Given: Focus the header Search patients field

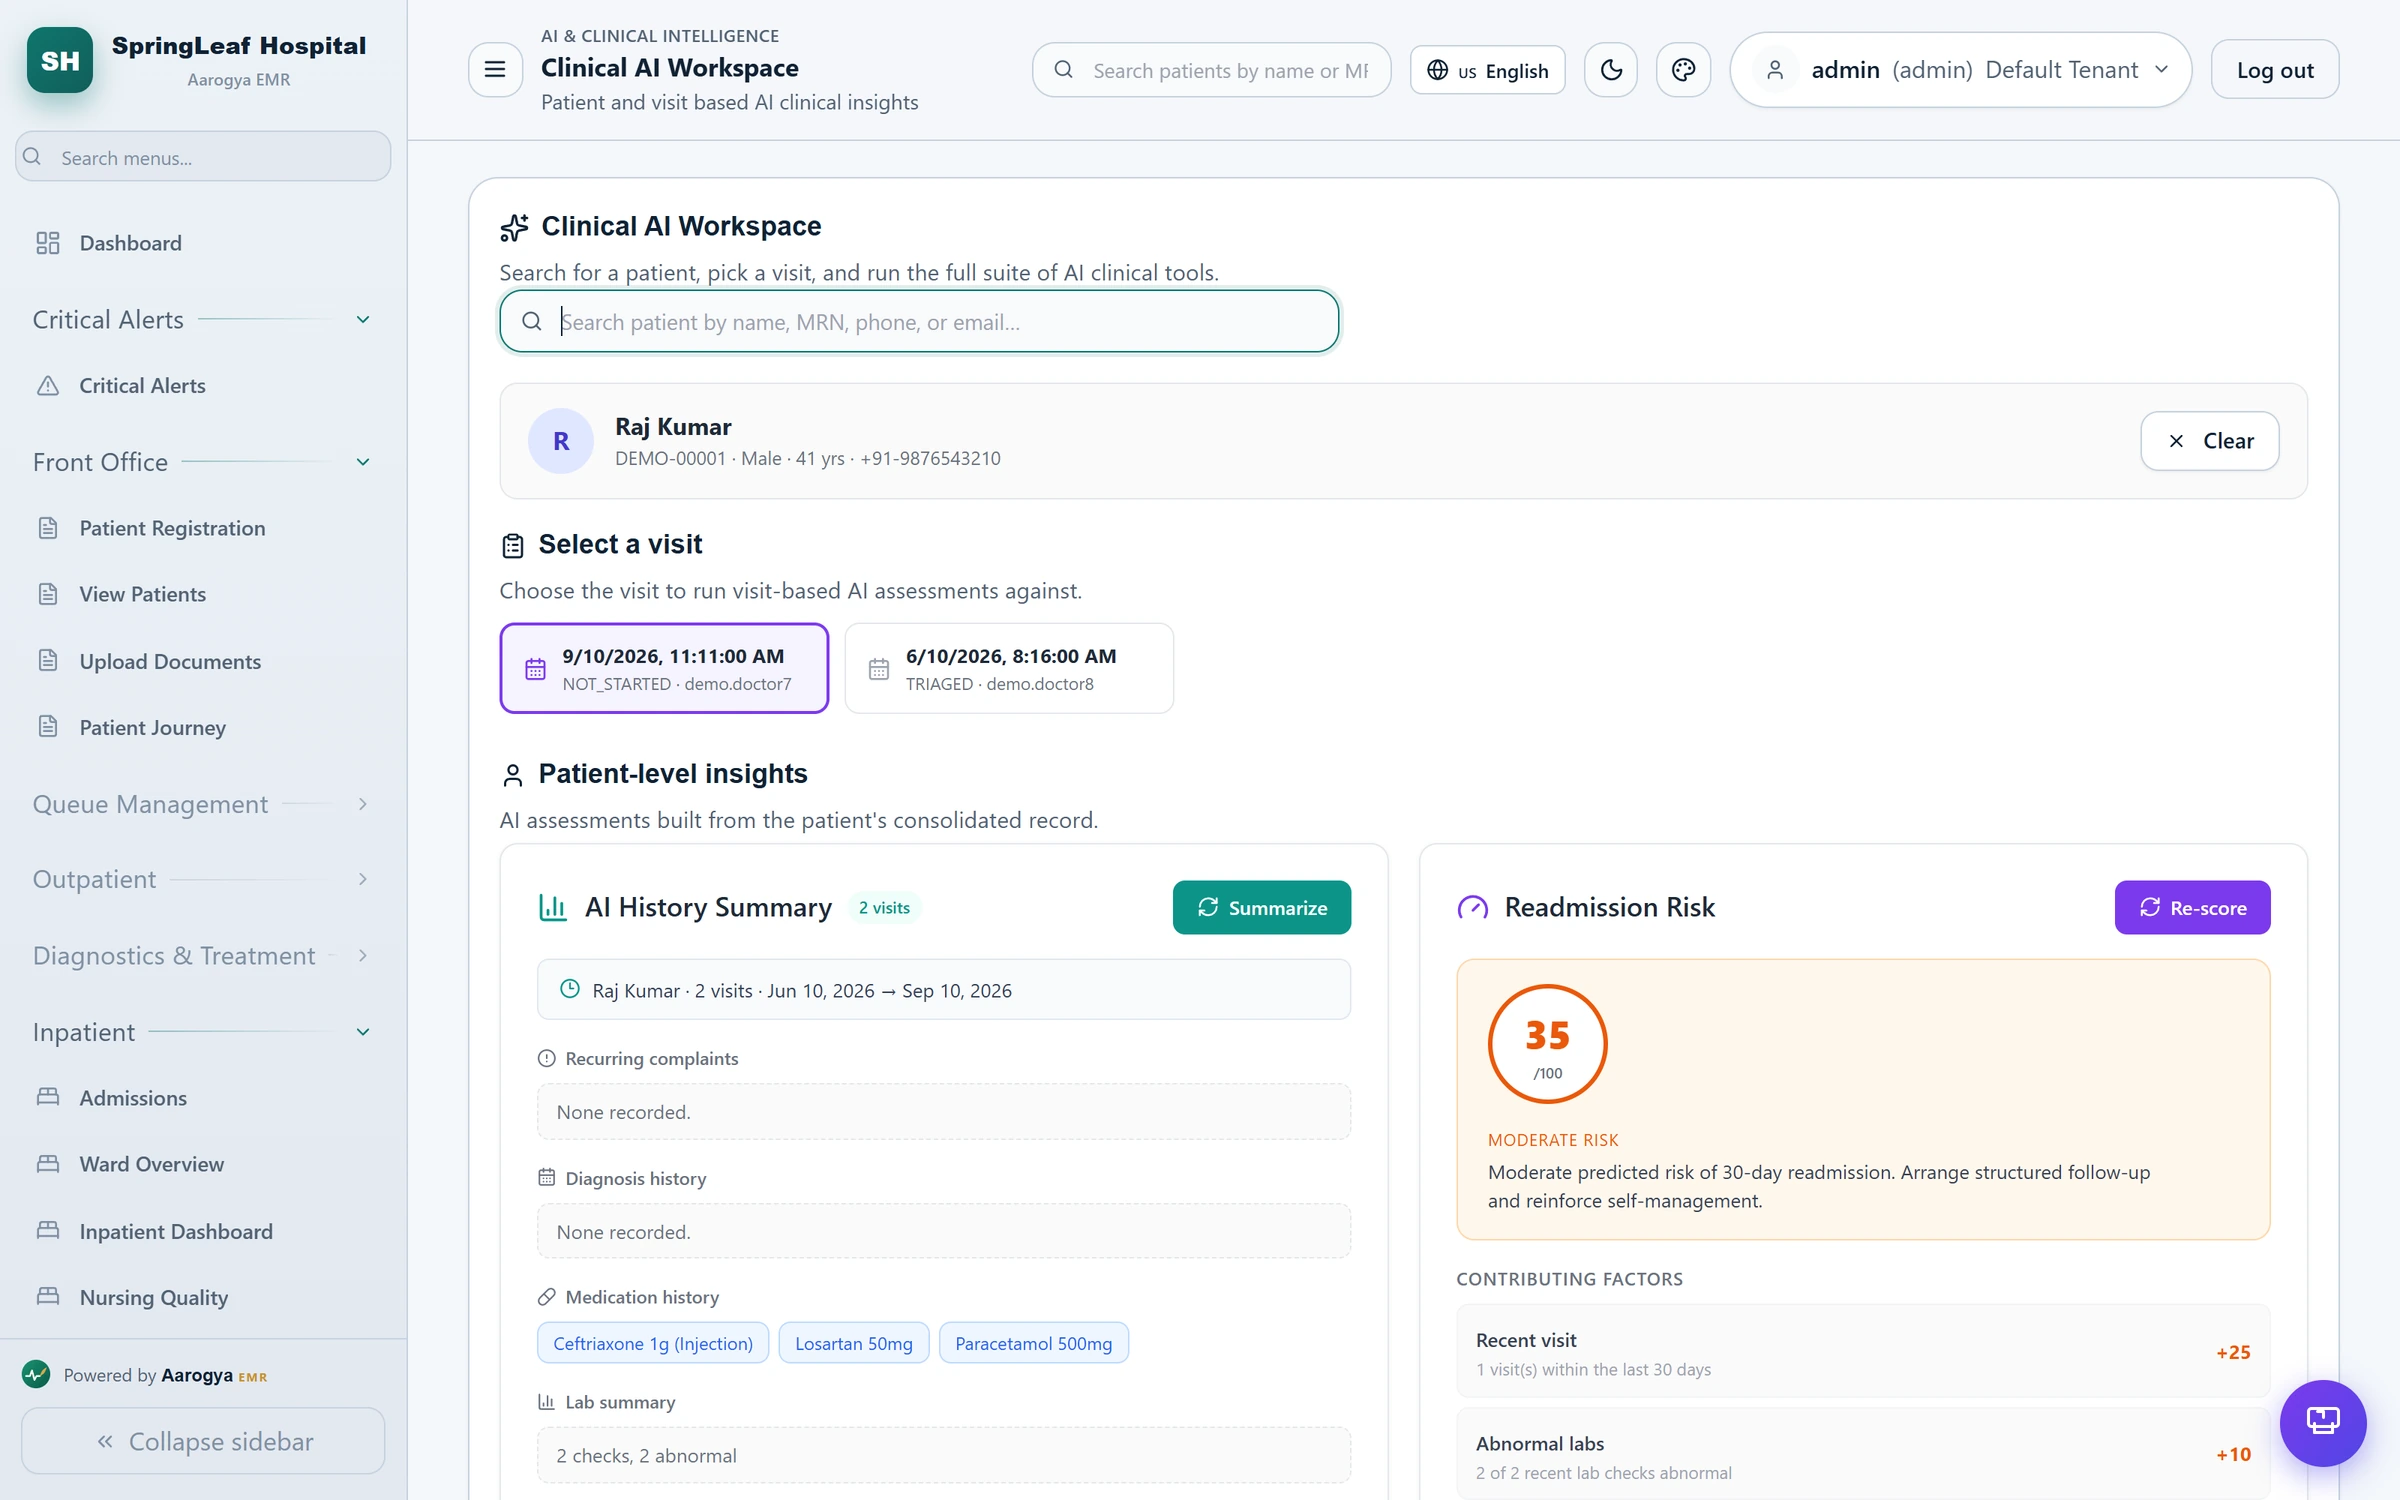Looking at the screenshot, I should [1211, 70].
